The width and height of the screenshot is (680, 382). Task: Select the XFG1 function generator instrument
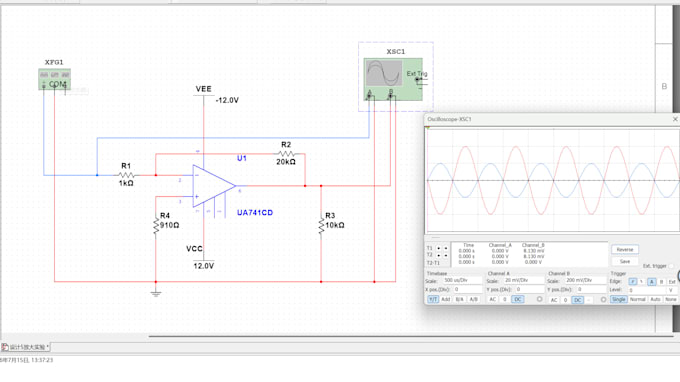click(54, 79)
